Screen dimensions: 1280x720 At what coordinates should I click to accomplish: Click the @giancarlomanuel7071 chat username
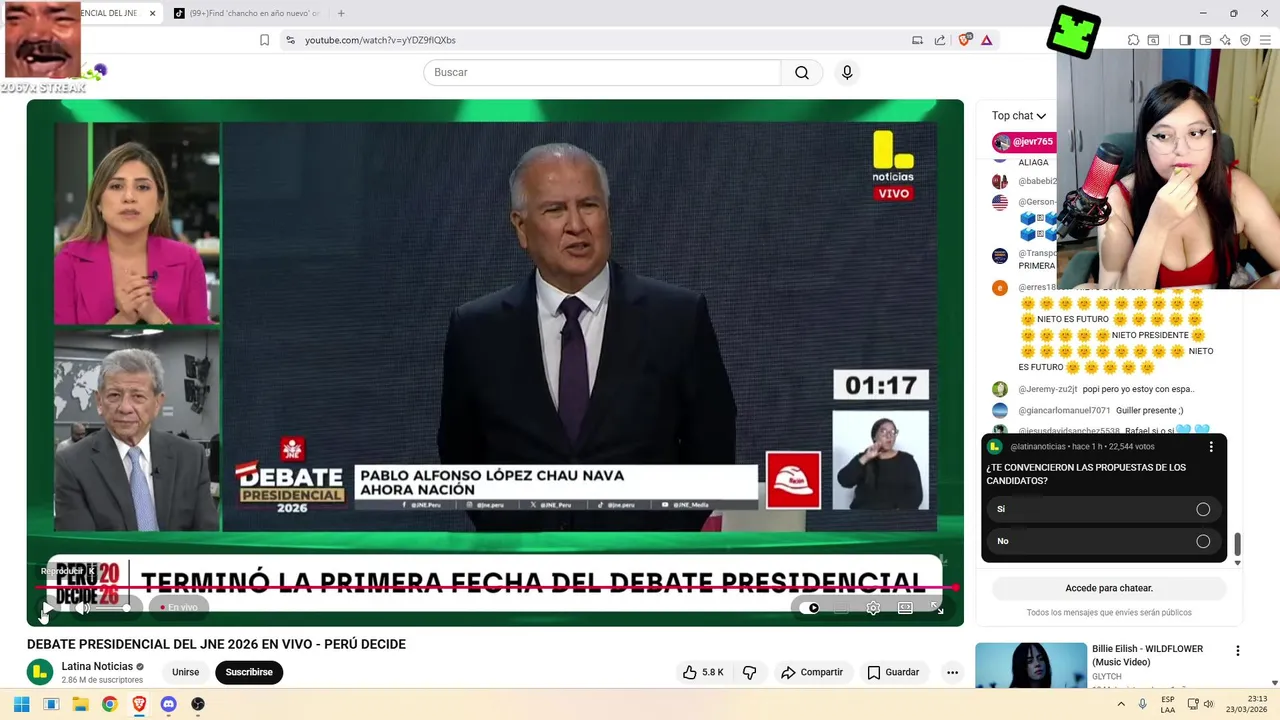point(1064,410)
